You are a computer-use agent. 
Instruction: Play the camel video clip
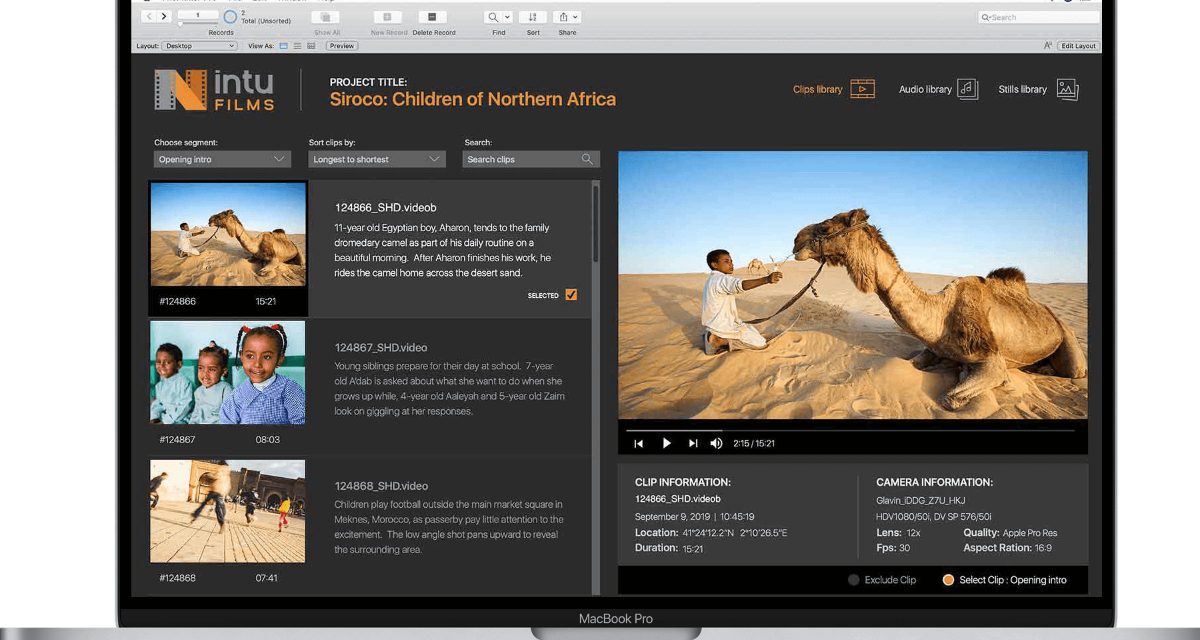point(667,443)
